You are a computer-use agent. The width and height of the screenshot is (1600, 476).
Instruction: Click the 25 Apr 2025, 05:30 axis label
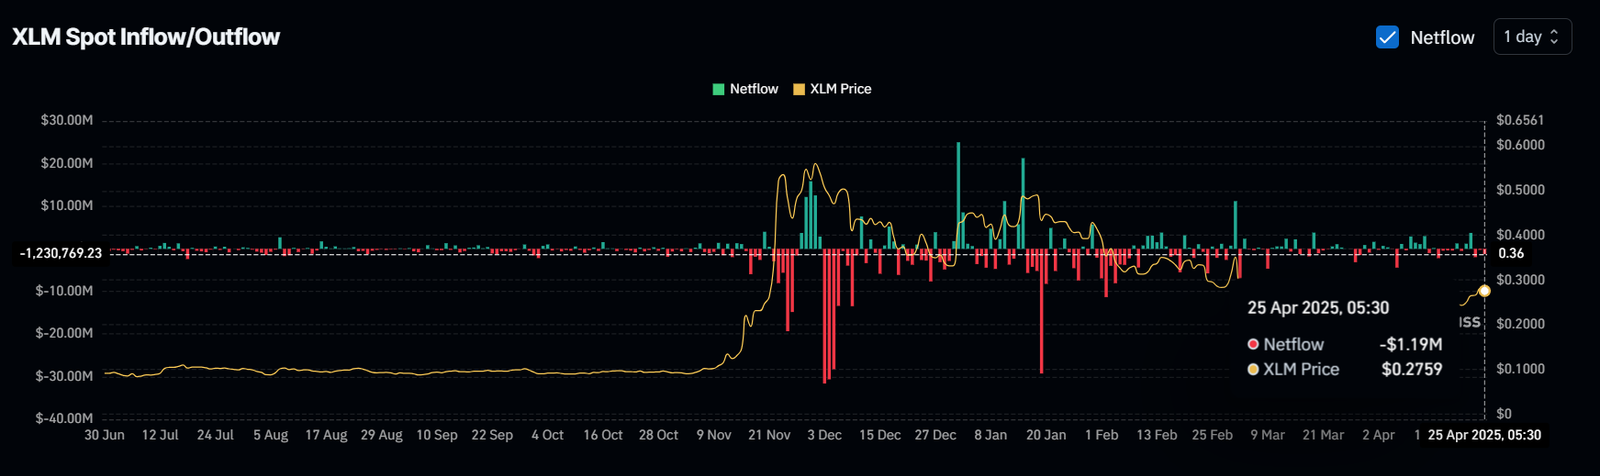tap(1484, 435)
